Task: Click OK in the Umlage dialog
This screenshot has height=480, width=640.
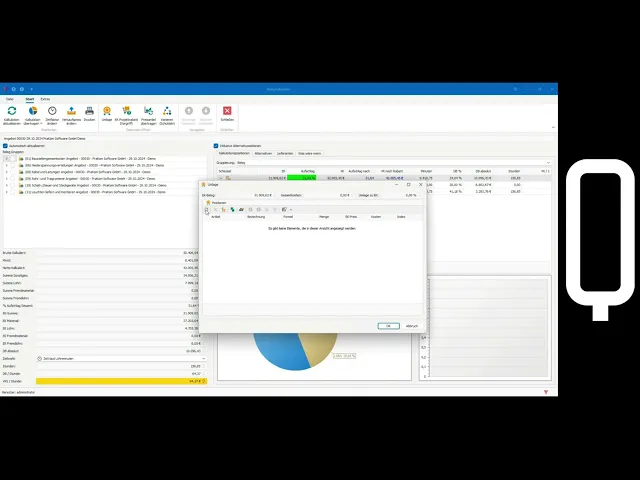Action: coord(389,326)
